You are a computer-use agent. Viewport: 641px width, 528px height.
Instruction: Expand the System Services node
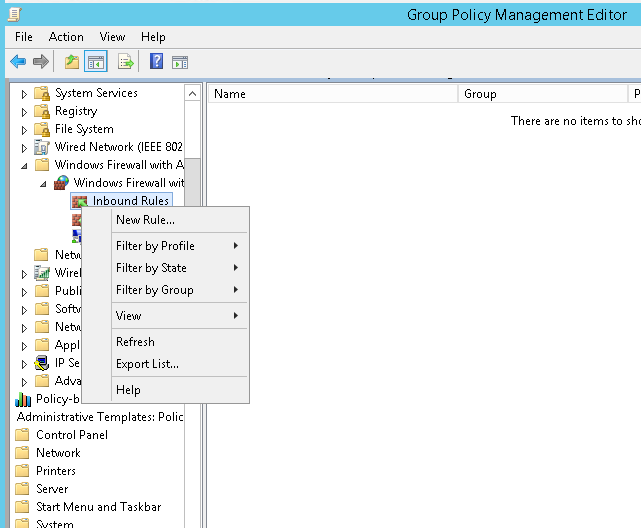pyautogui.click(x=24, y=94)
